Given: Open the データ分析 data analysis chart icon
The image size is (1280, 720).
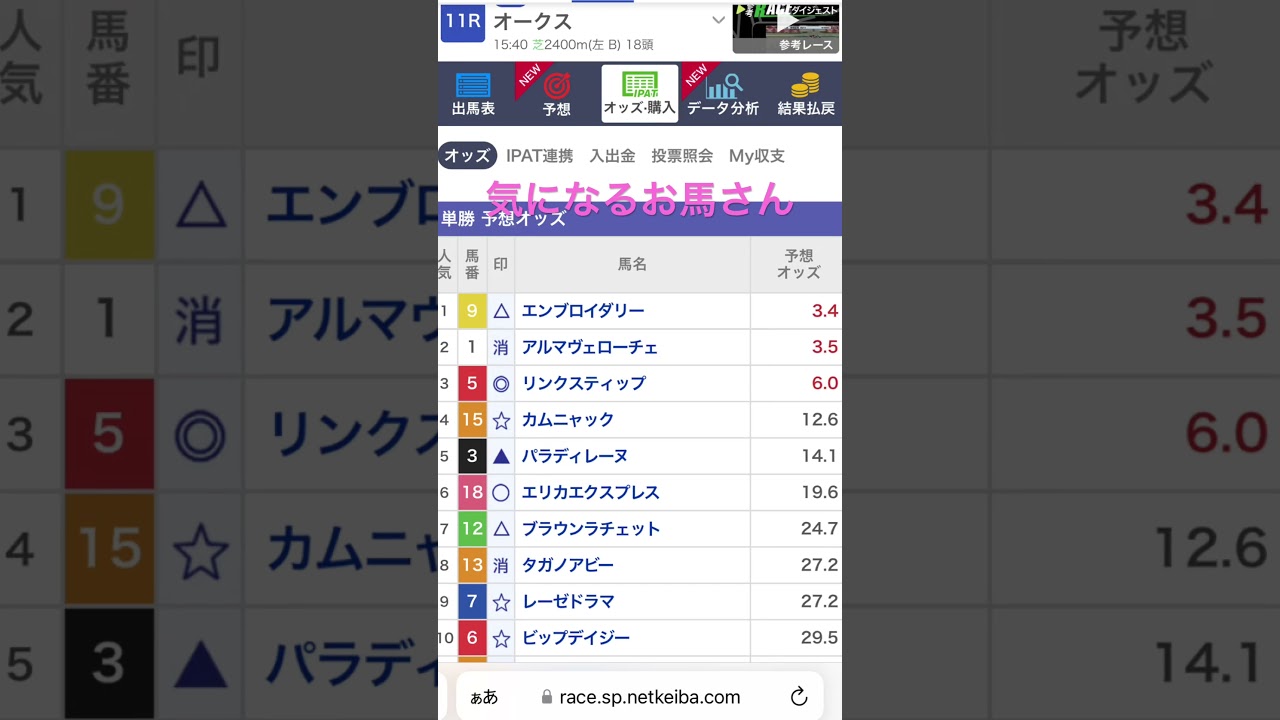Looking at the screenshot, I should [722, 93].
